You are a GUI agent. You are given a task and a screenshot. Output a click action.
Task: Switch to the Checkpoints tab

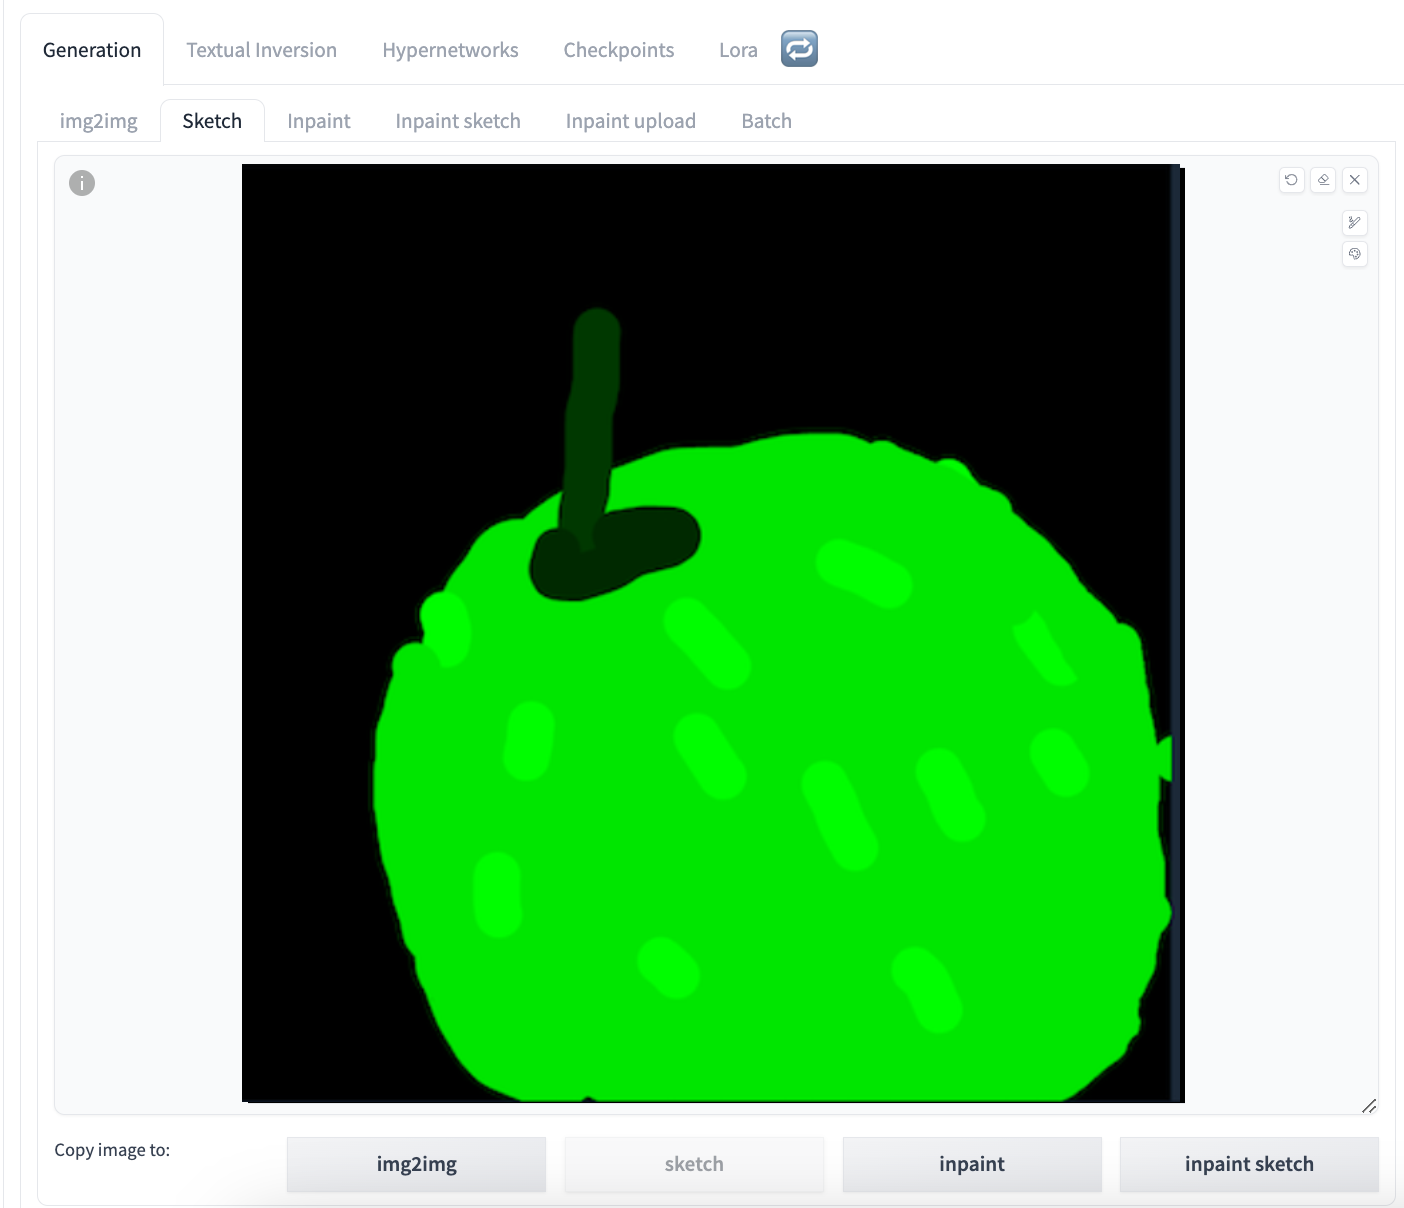[x=618, y=49]
